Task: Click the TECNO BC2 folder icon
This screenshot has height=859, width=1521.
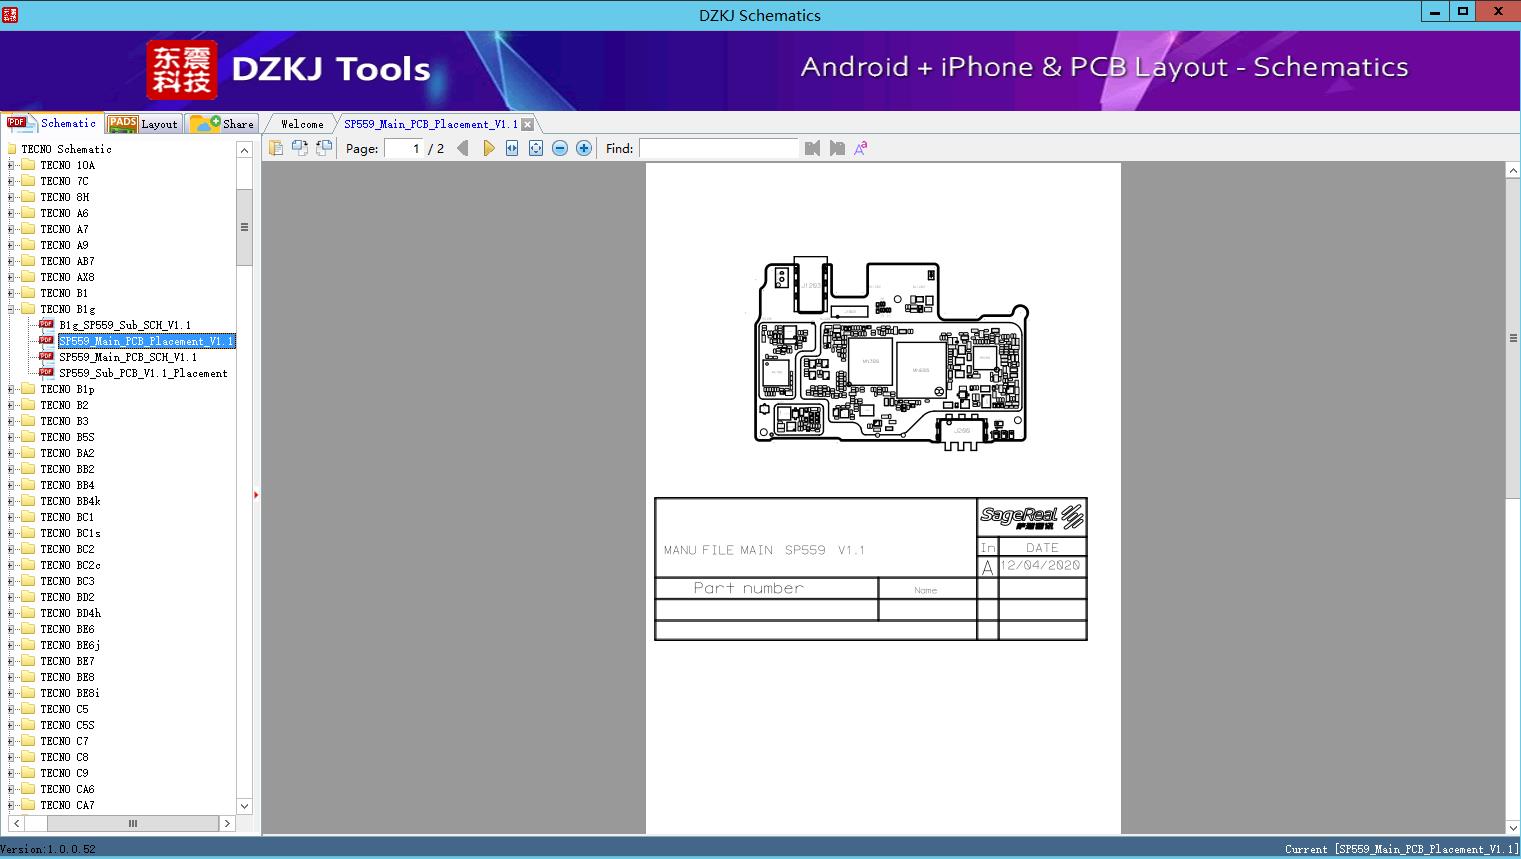Action: coord(28,549)
